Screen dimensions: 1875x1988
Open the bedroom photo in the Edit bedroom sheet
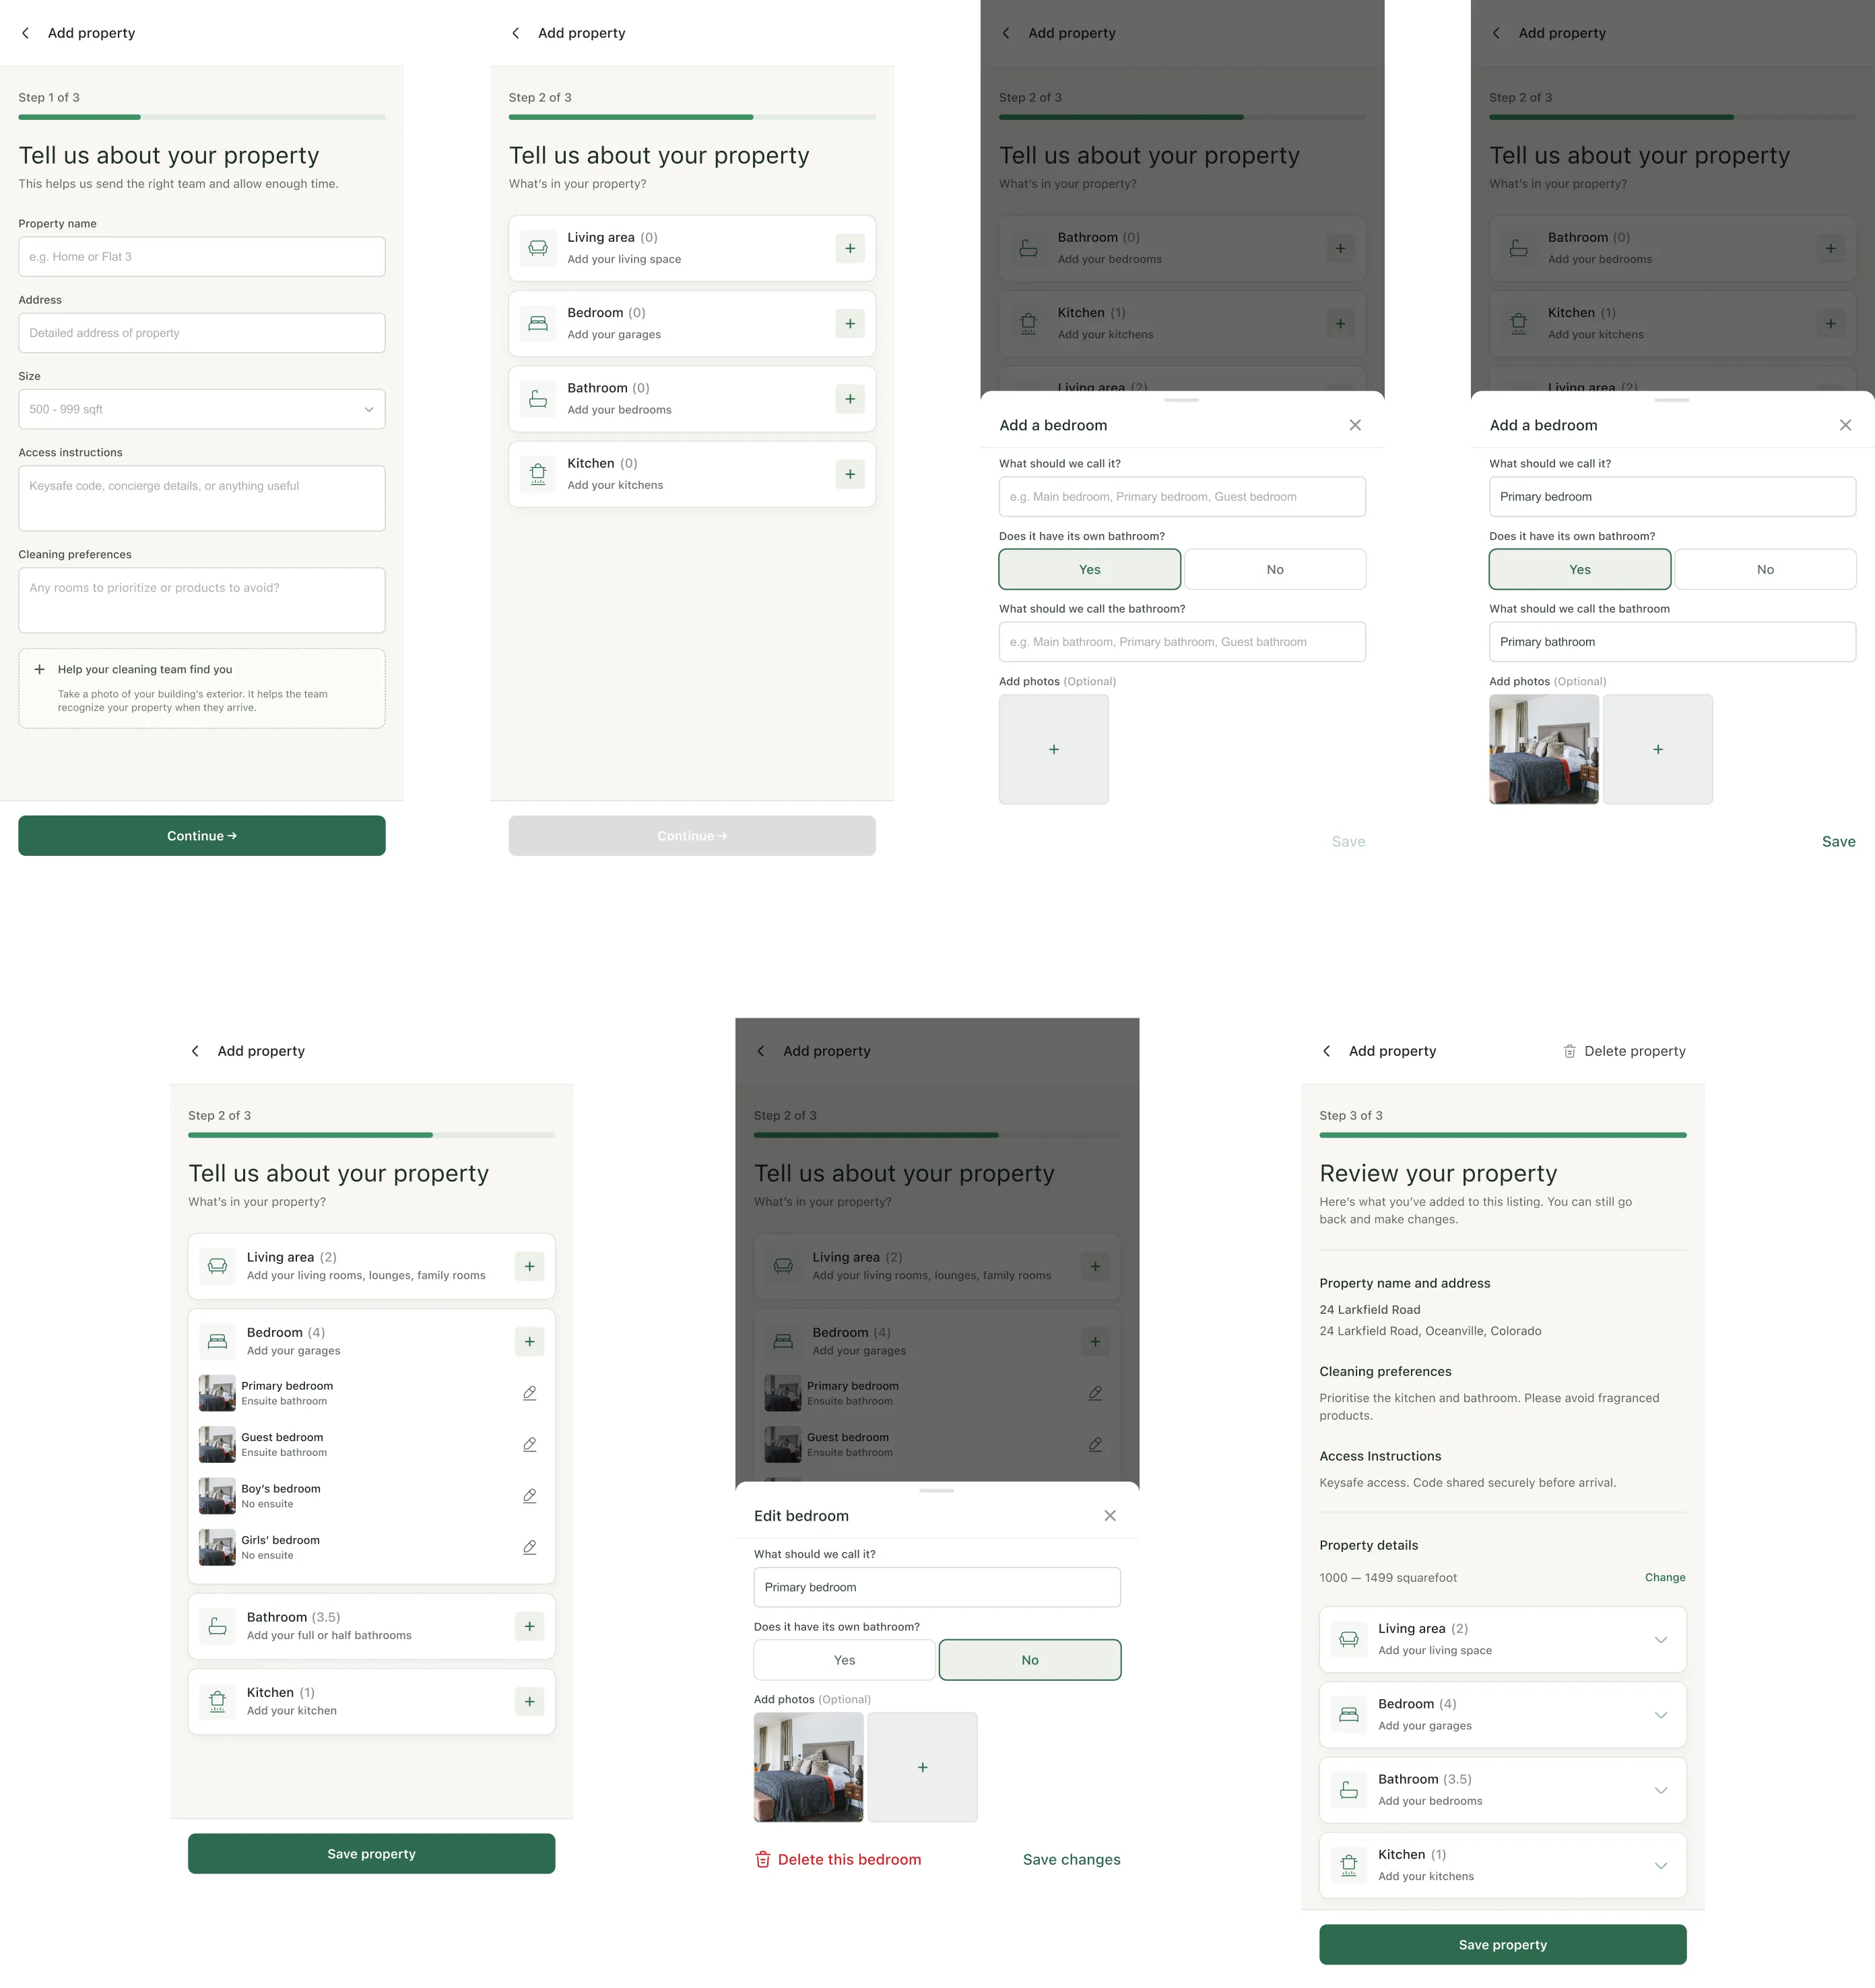coord(808,1767)
